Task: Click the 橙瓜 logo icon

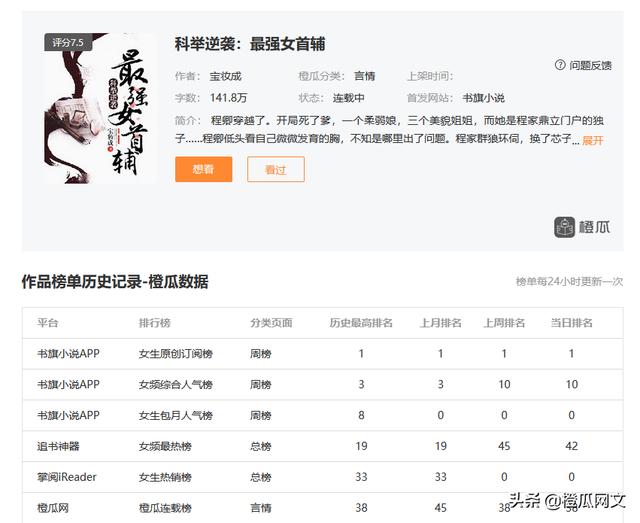Action: pyautogui.click(x=564, y=227)
